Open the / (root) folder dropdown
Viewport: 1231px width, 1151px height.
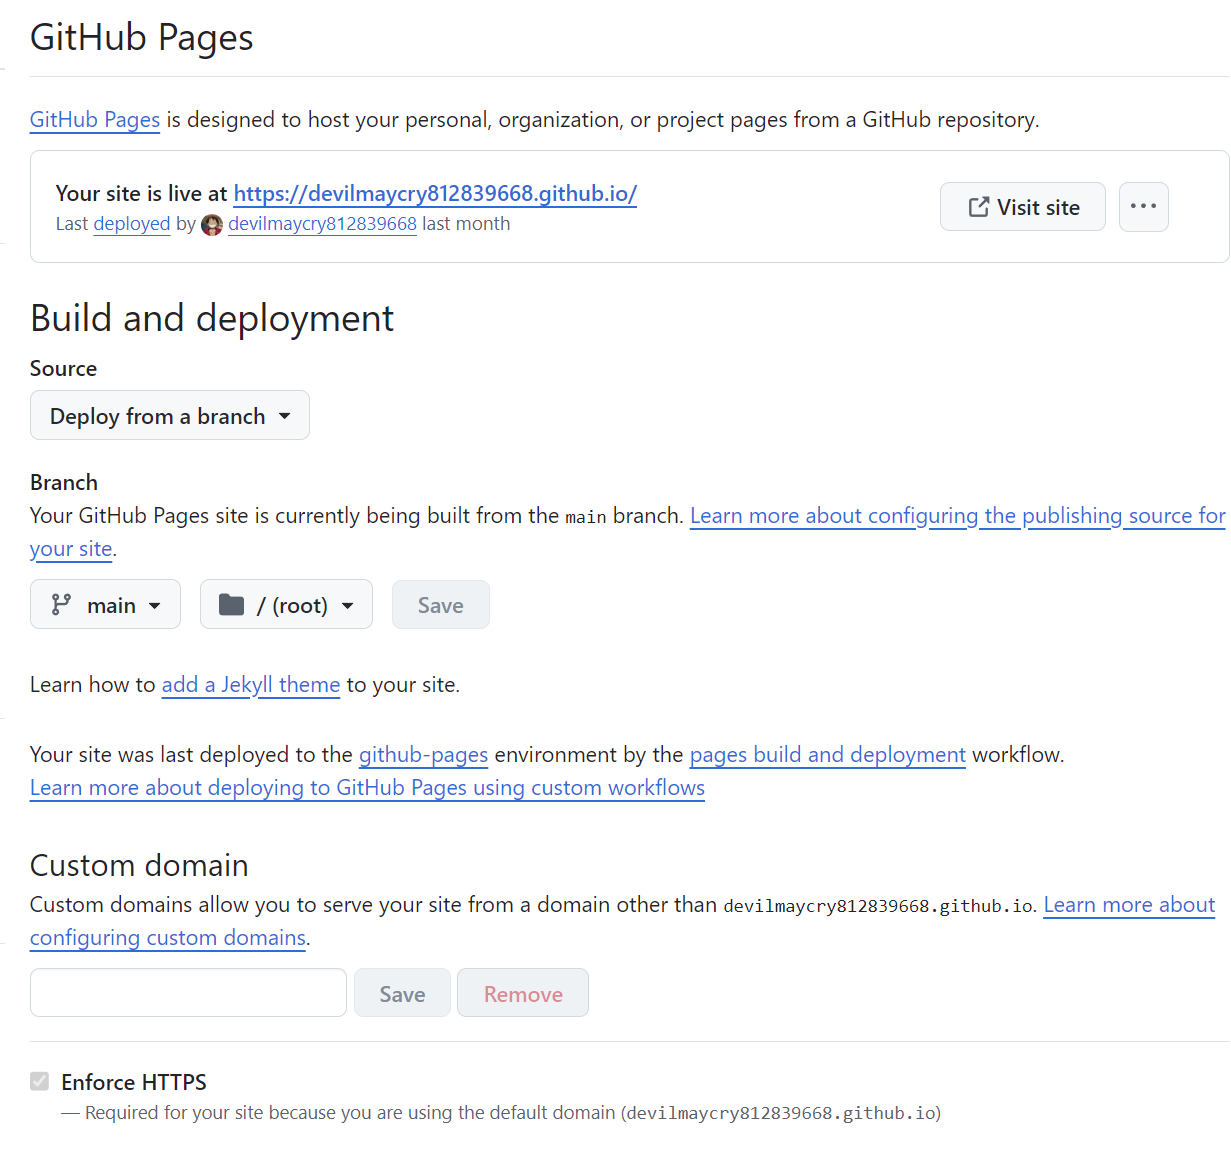[x=287, y=605]
